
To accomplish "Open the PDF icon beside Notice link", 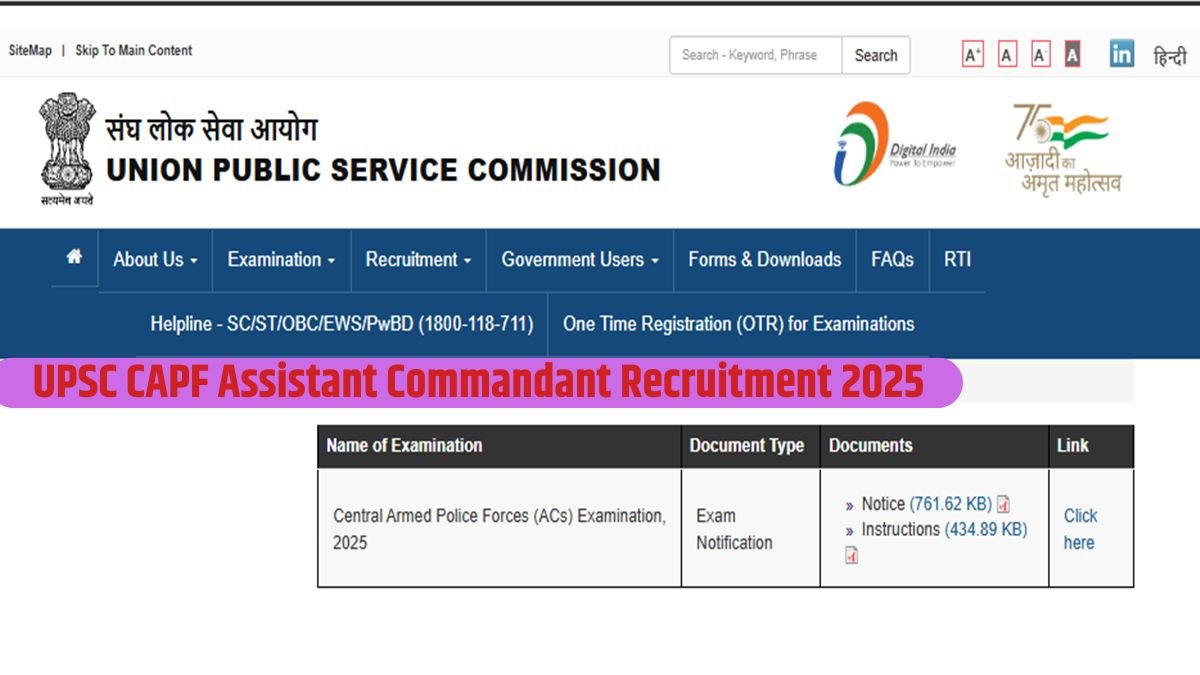I will click(1001, 504).
